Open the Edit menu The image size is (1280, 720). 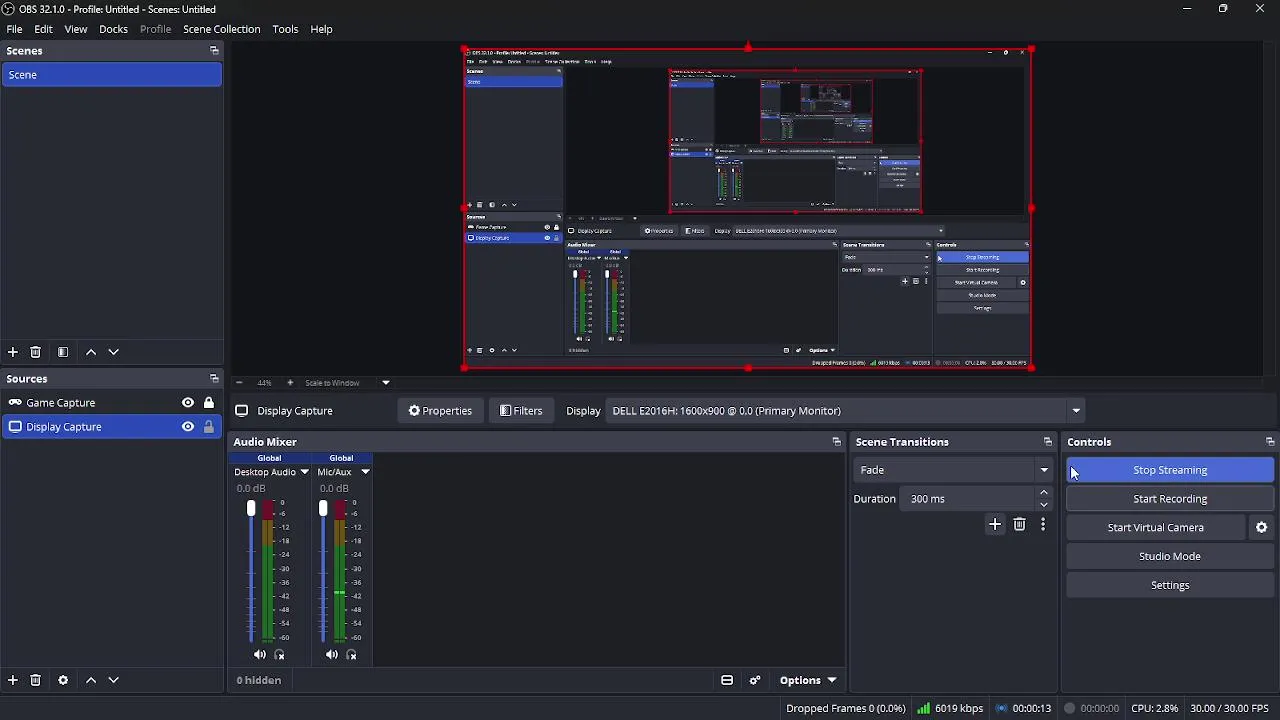[x=43, y=29]
